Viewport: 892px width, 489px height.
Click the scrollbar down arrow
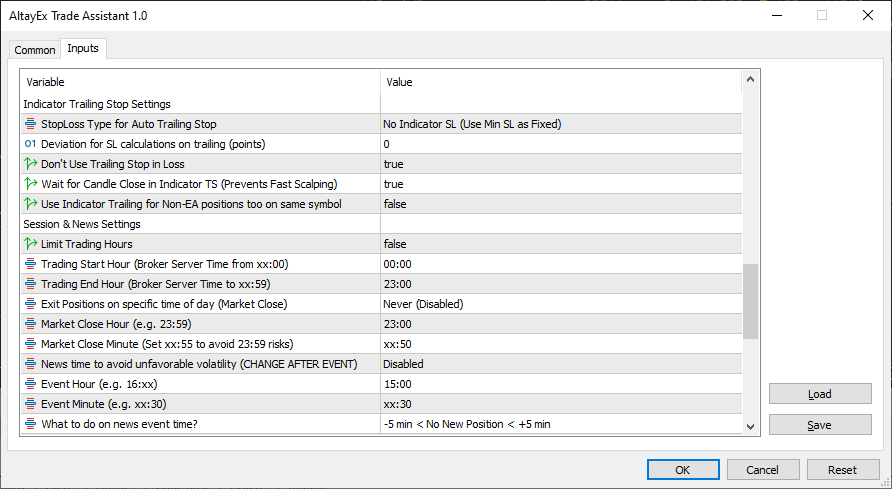click(750, 426)
